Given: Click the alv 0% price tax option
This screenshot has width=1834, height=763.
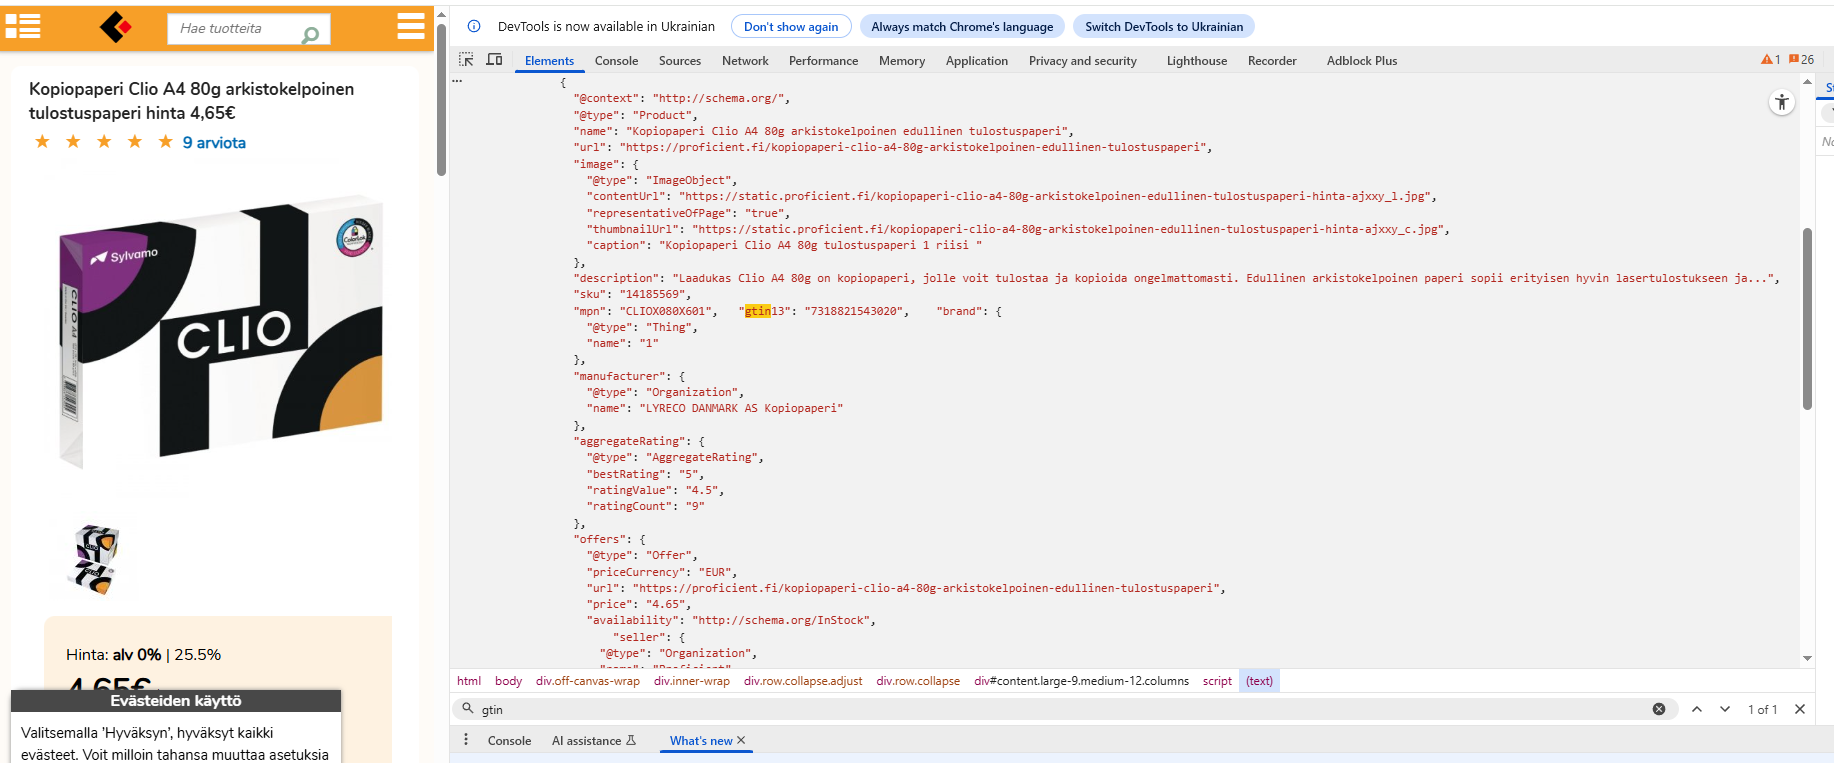Looking at the screenshot, I should pyautogui.click(x=137, y=655).
